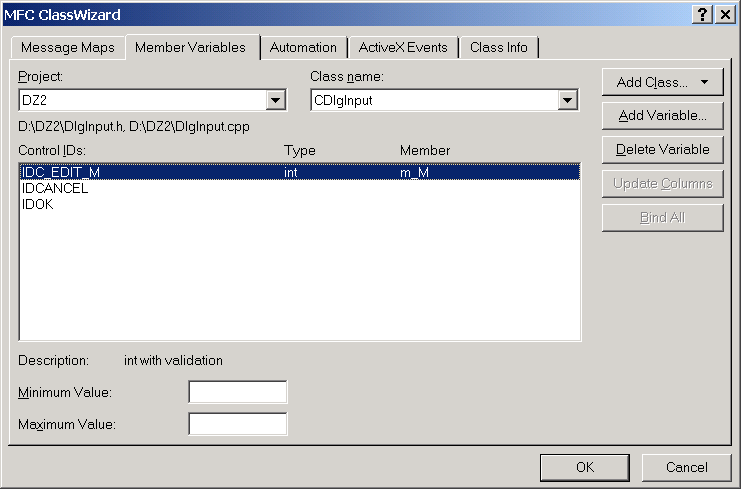Dismiss the dialog with Cancel
This screenshot has width=741, height=489.
coord(686,467)
